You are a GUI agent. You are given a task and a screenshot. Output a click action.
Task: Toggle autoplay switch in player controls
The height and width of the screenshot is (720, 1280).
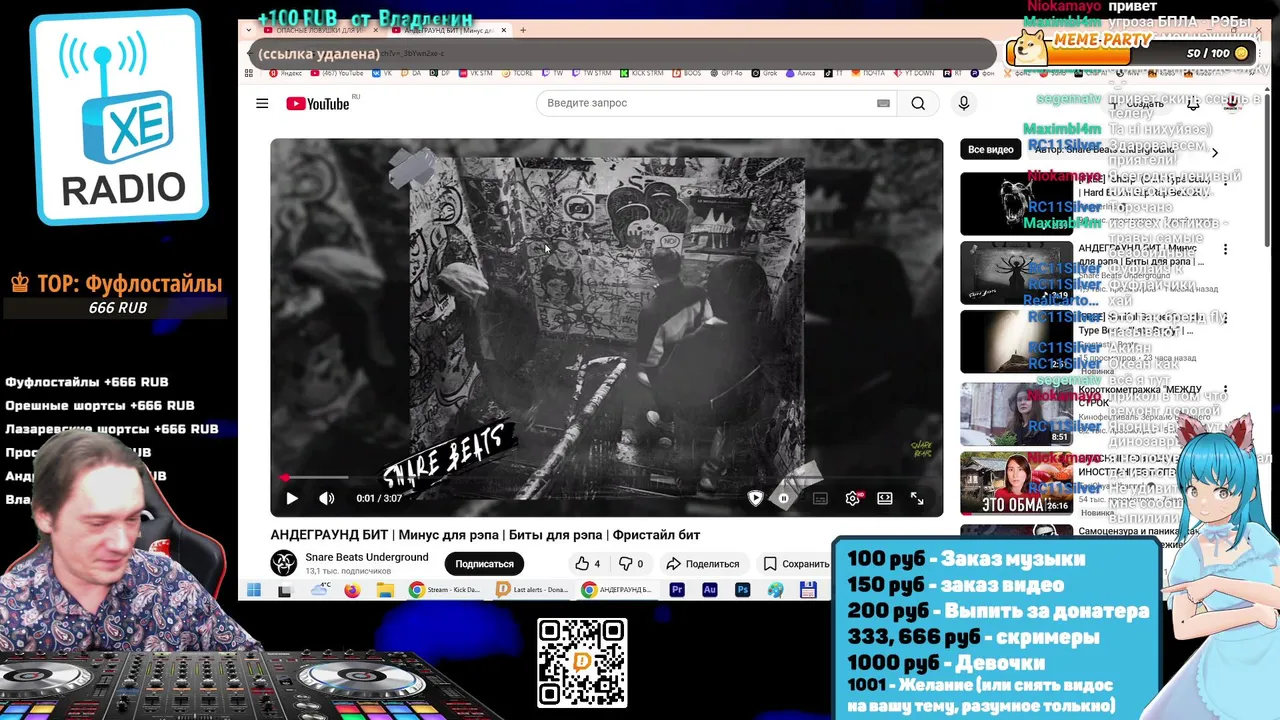(x=784, y=498)
